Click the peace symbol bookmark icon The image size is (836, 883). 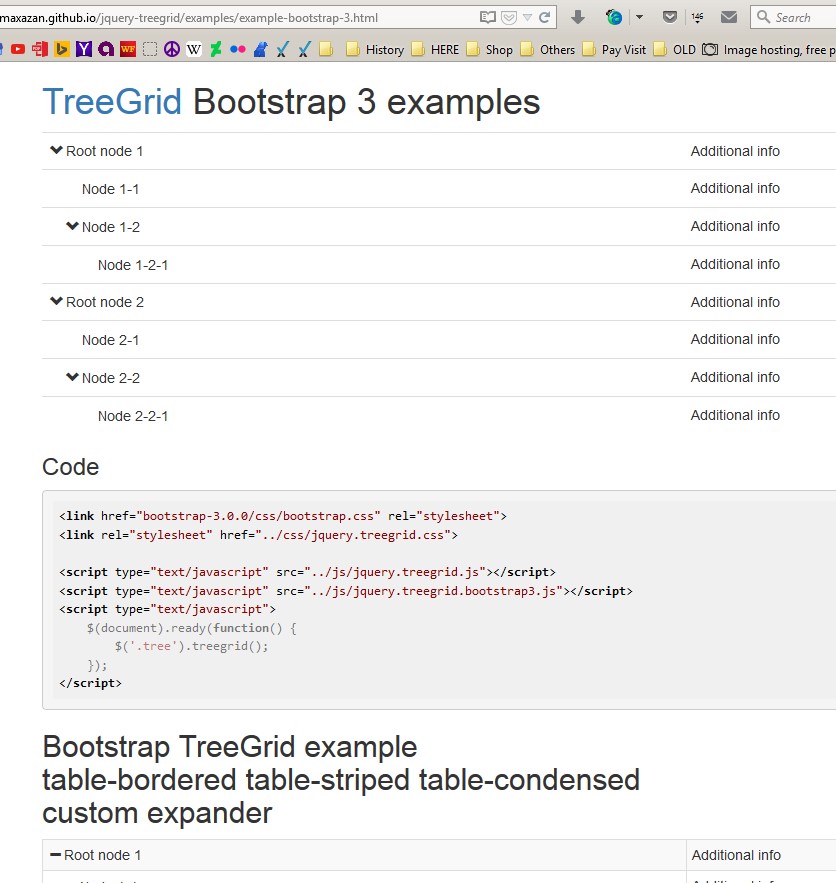click(x=171, y=49)
